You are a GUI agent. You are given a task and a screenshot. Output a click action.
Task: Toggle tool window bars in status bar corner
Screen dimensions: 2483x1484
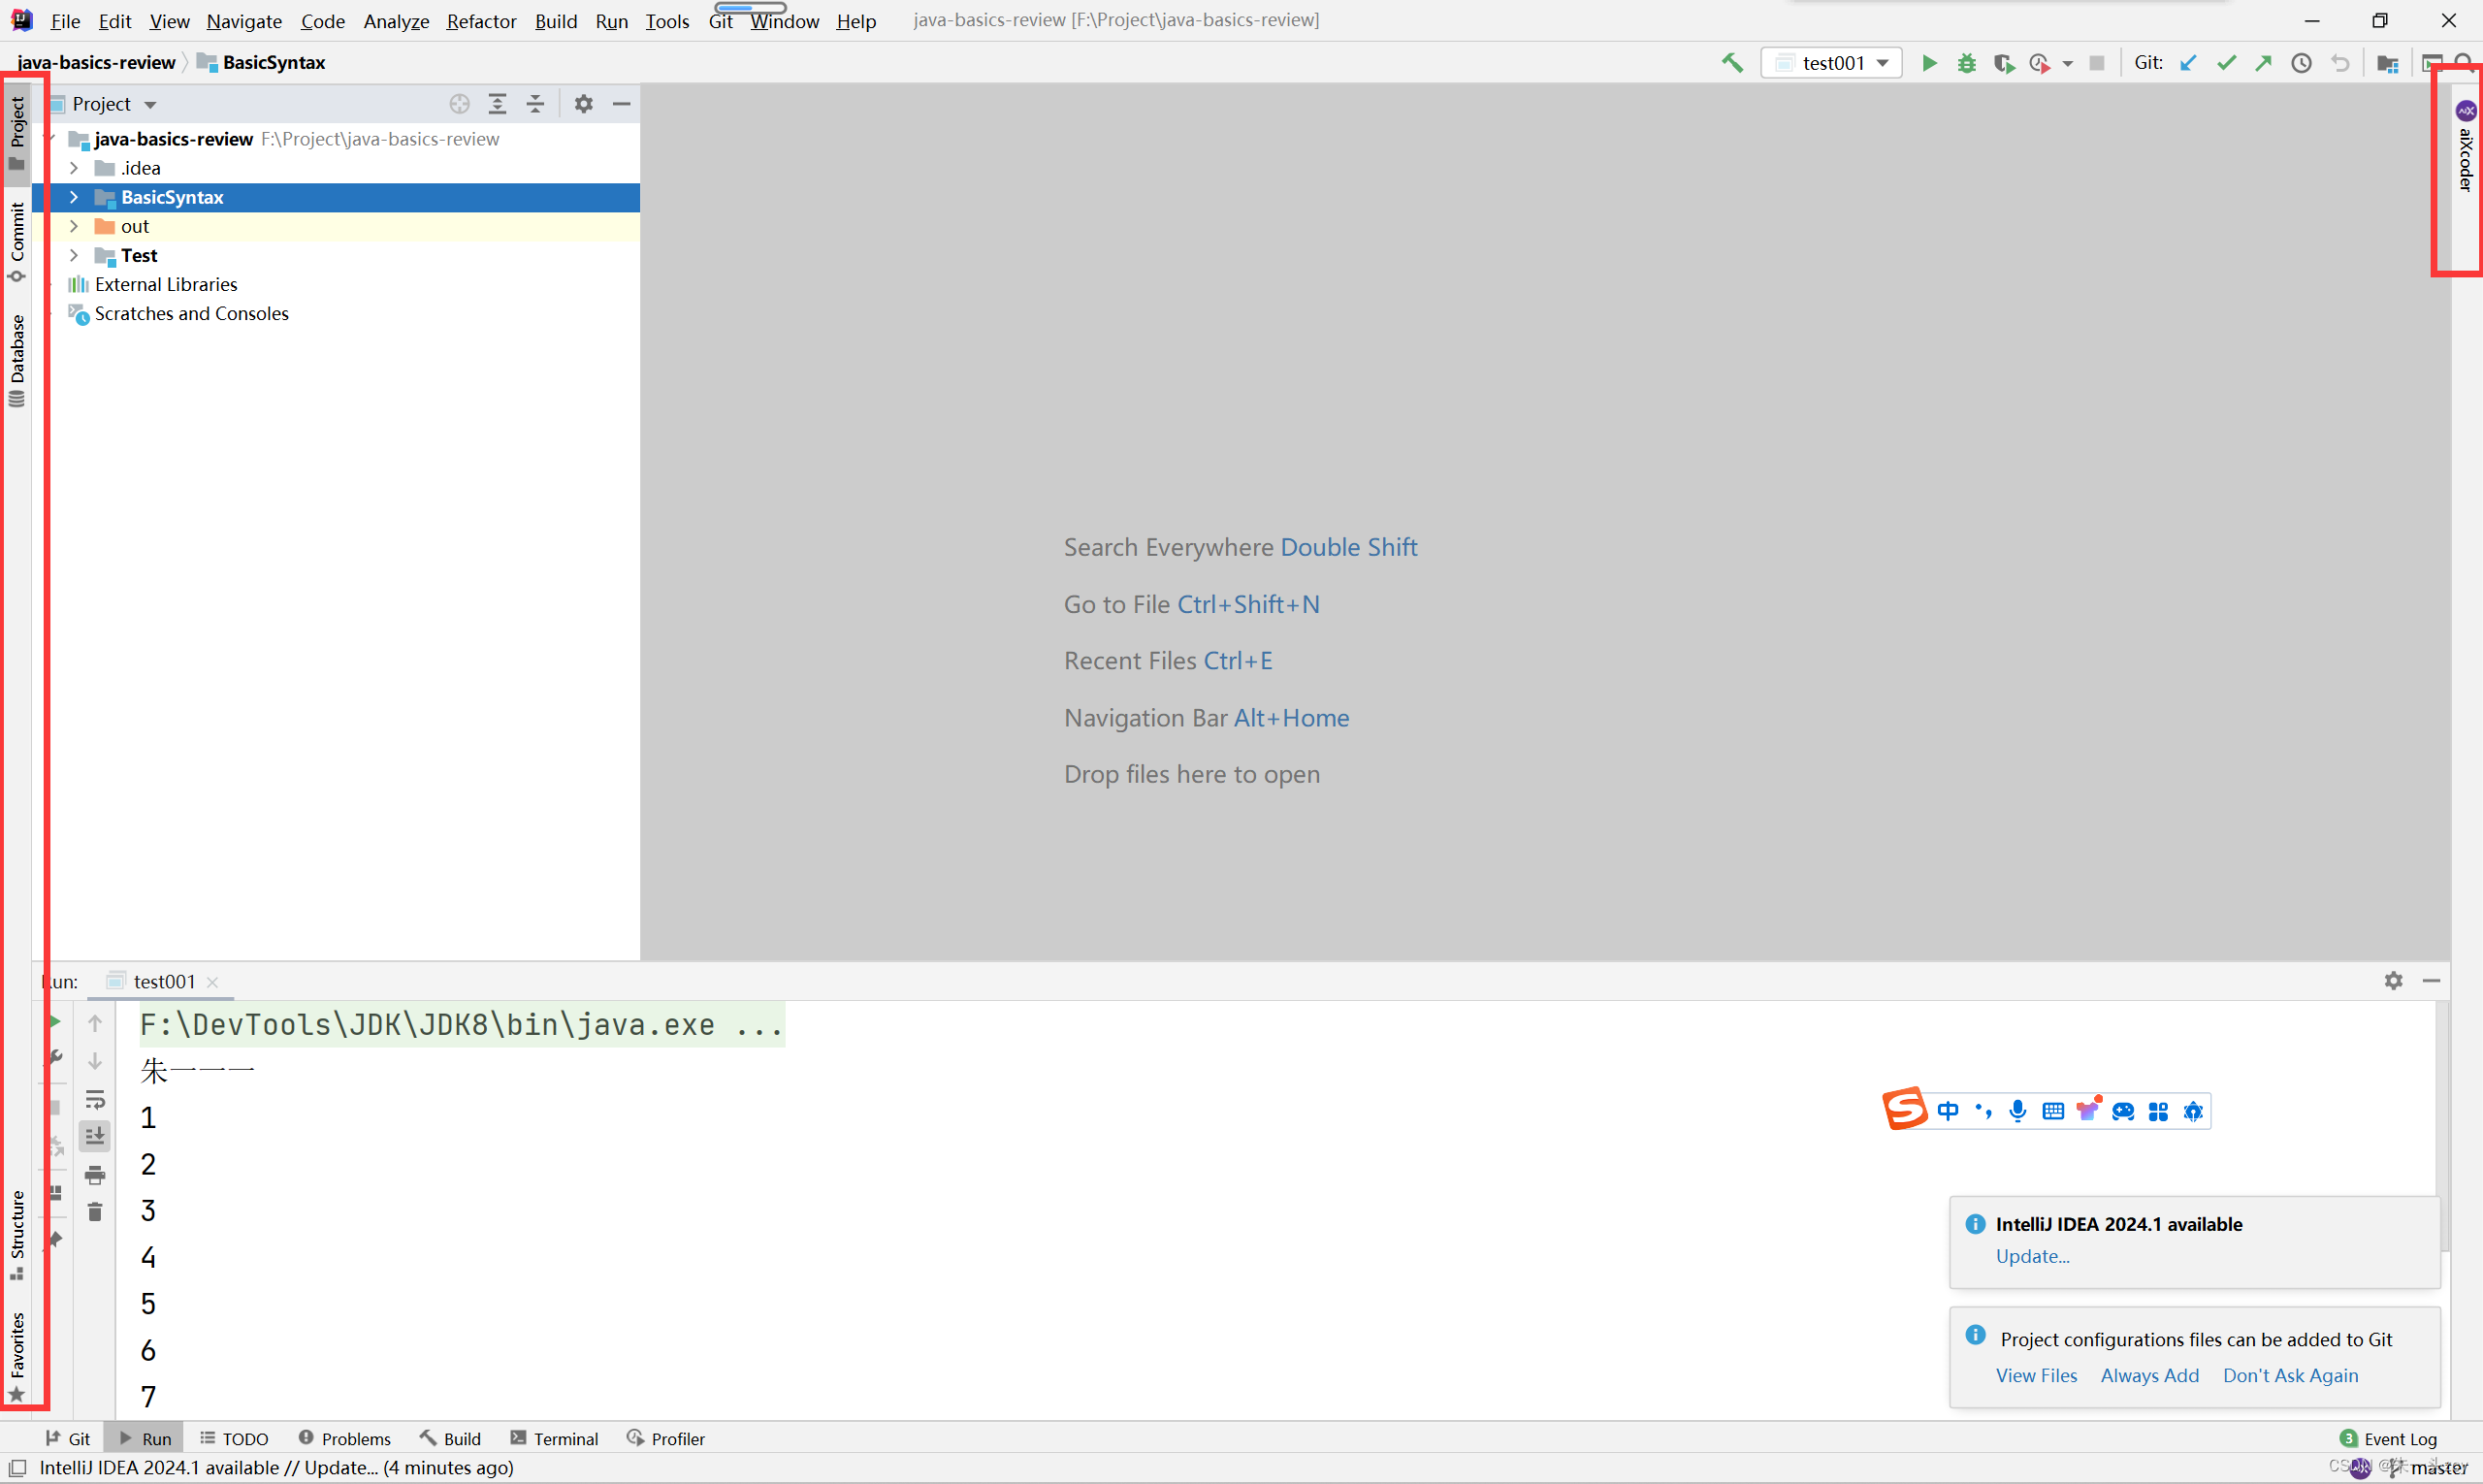17,1468
